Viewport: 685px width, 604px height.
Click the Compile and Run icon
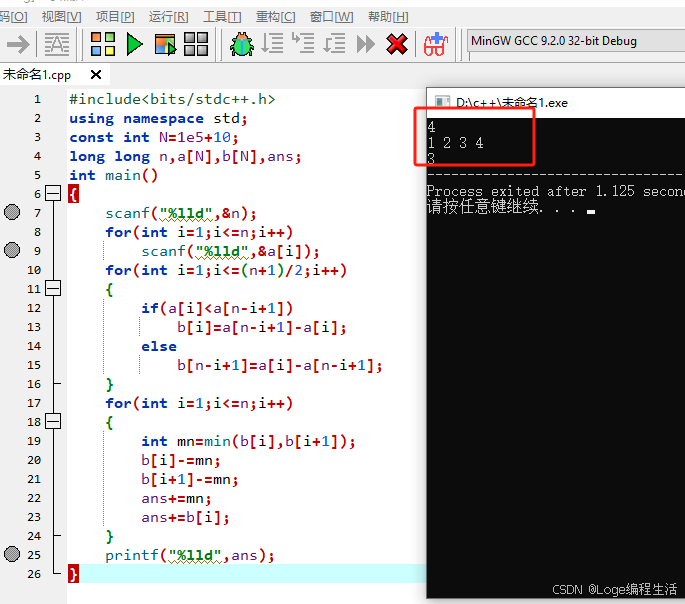[x=165, y=44]
